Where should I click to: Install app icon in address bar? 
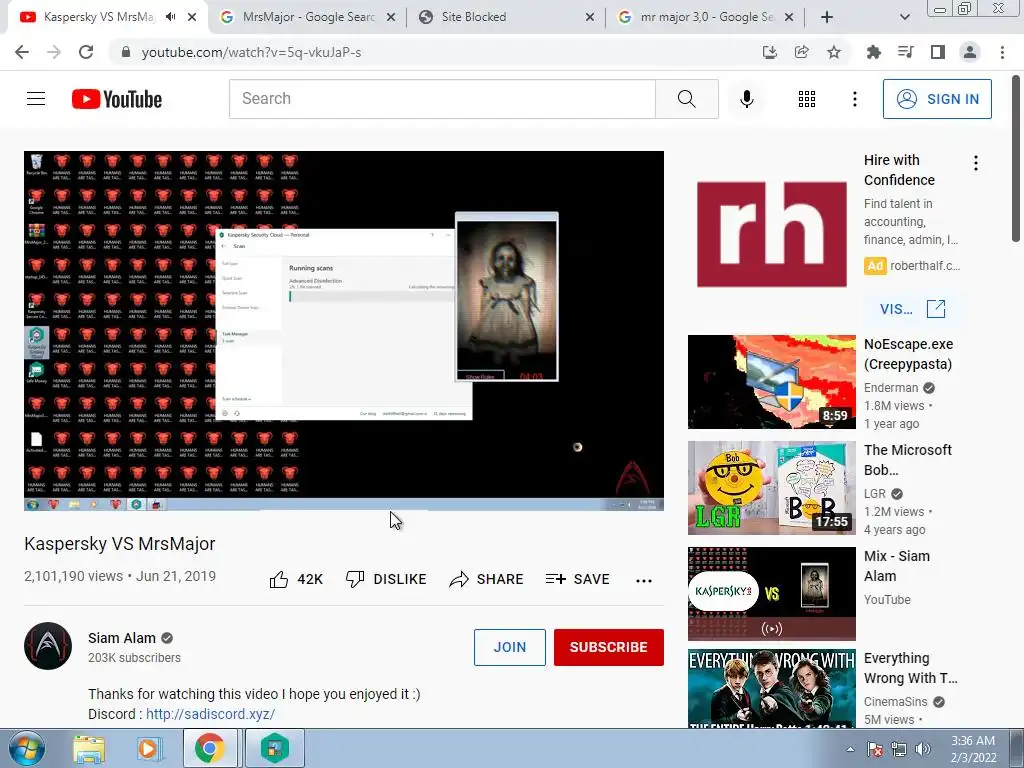tap(770, 52)
